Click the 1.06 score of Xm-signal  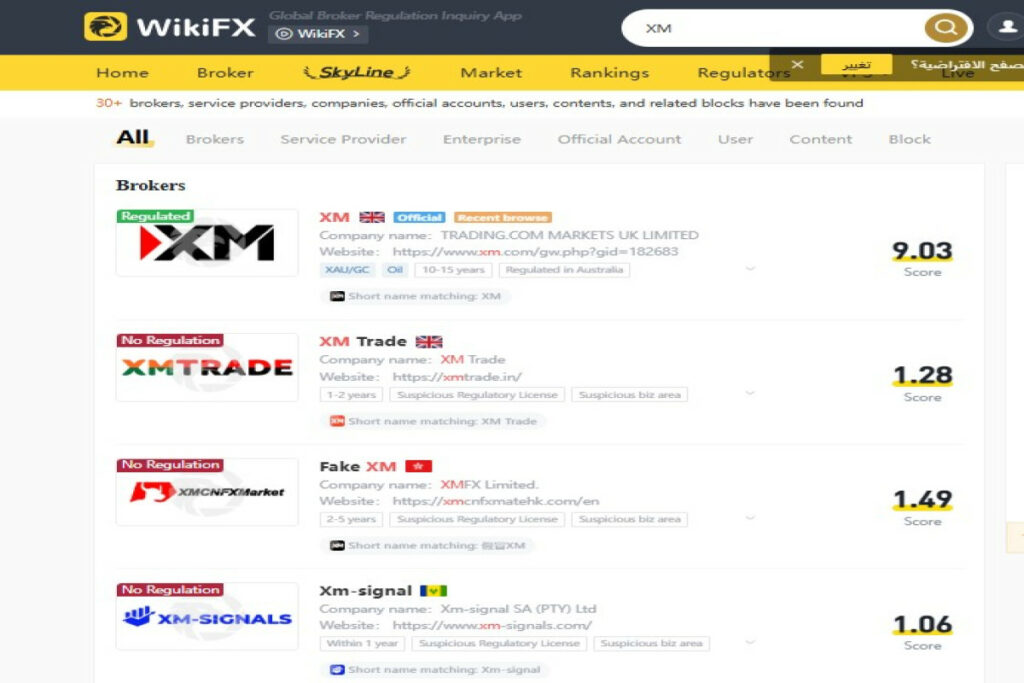(922, 625)
